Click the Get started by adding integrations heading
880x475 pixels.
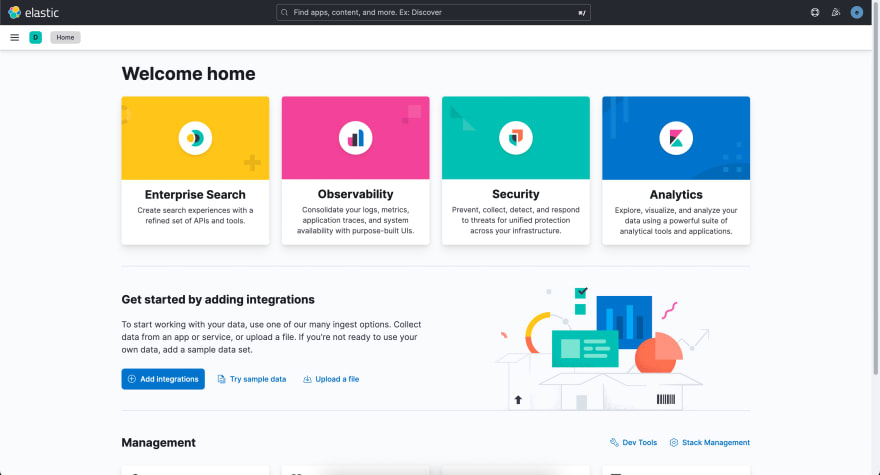click(x=218, y=299)
